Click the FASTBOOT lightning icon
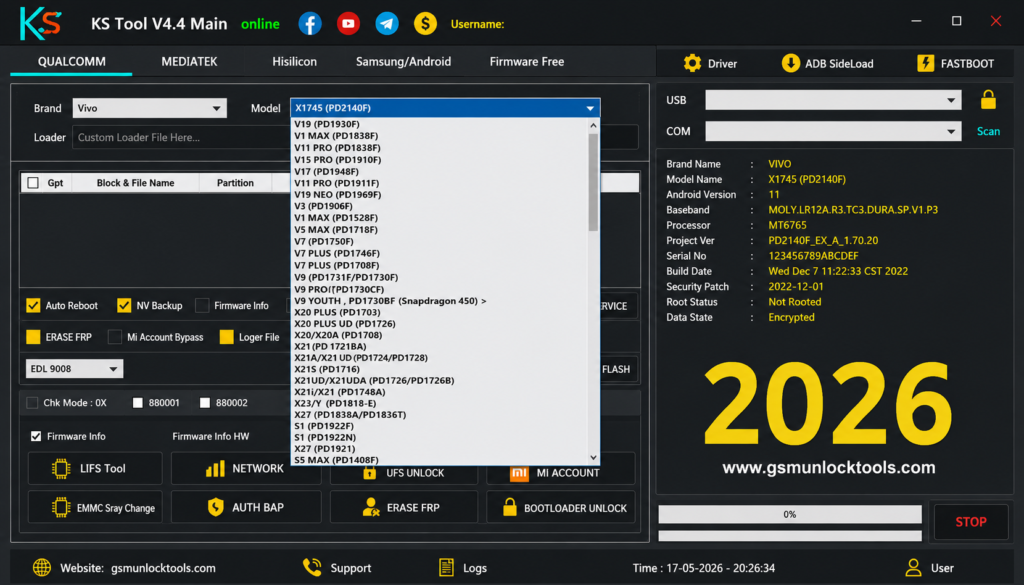The width and height of the screenshot is (1024, 585). pos(925,63)
